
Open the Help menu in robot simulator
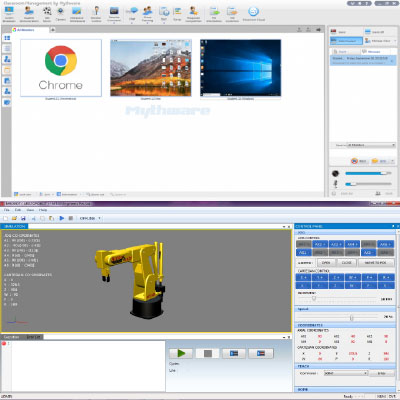[43, 210]
